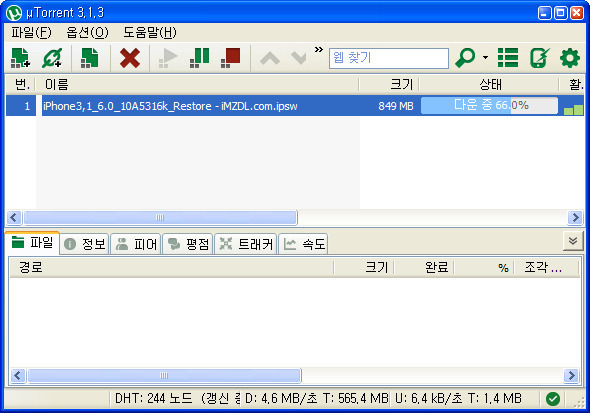The image size is (590, 413).
Task: Click the files pane horizontal scrollbar thumb
Action: coord(164,375)
